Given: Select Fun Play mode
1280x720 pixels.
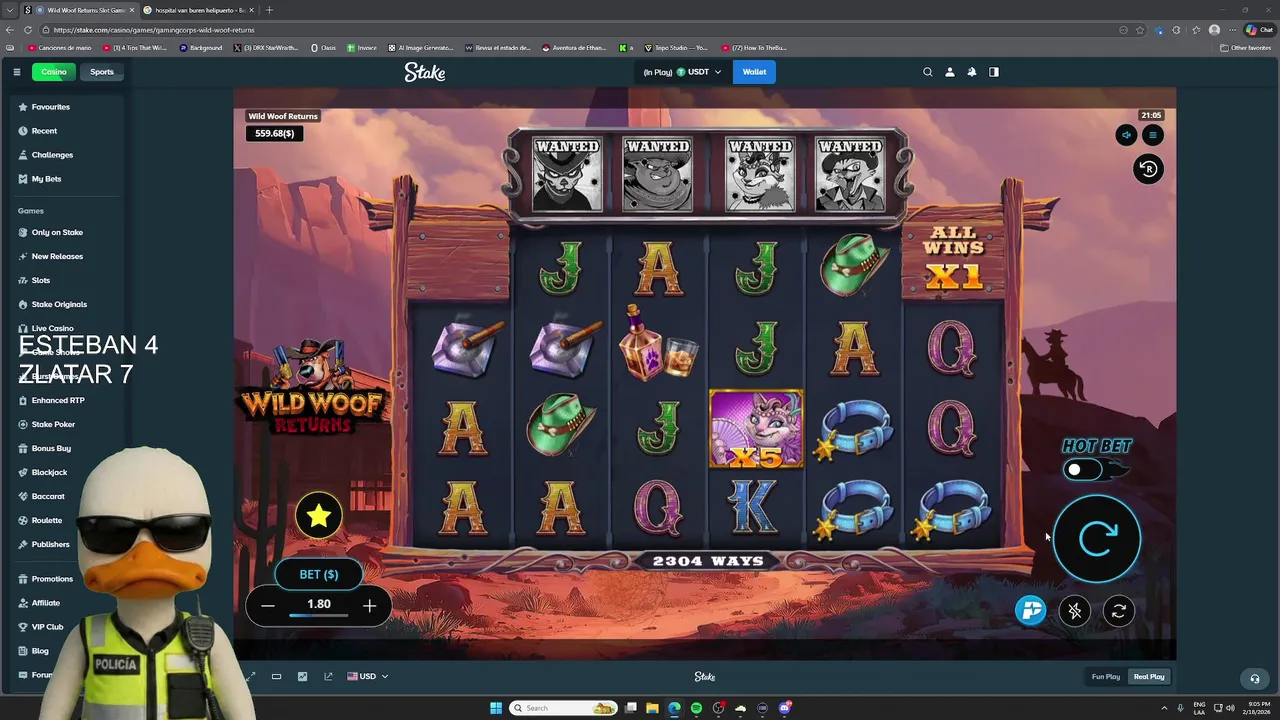Looking at the screenshot, I should [x=1106, y=677].
